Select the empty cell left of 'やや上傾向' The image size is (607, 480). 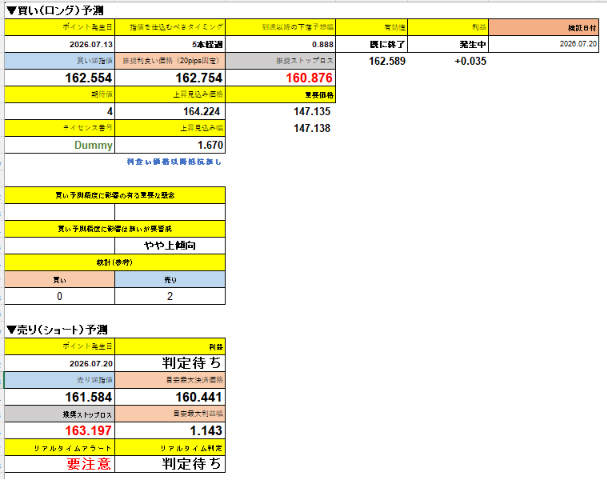pyautogui.click(x=60, y=245)
